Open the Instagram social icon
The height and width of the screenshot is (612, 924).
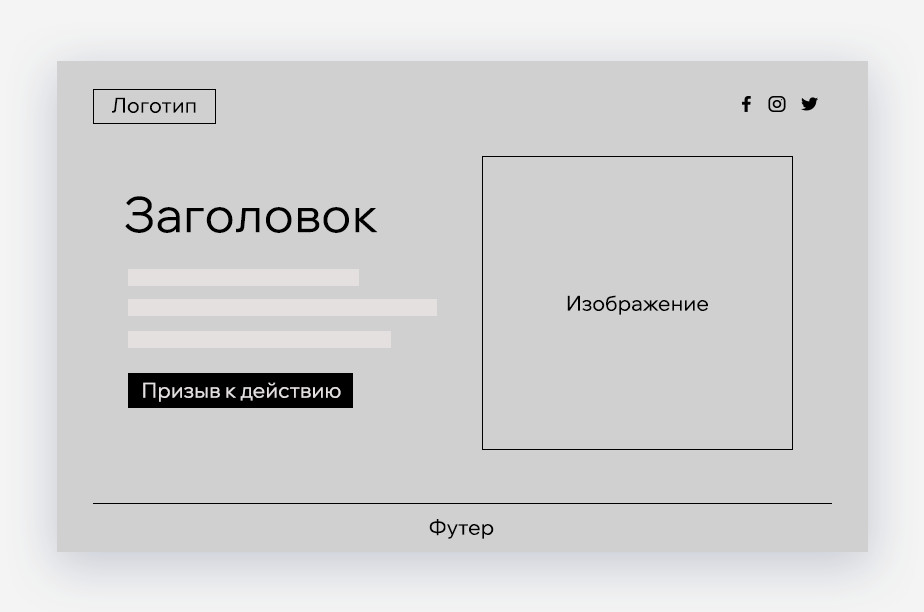777,104
